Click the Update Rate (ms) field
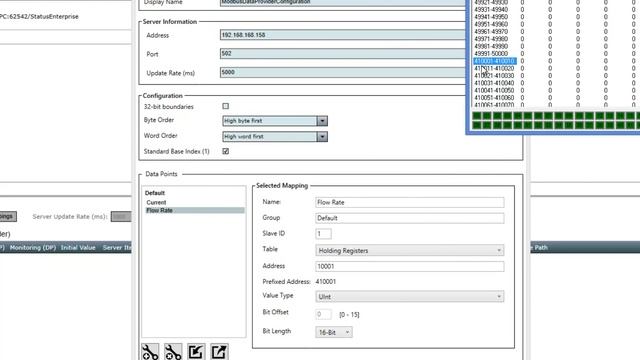 (x=342, y=72)
